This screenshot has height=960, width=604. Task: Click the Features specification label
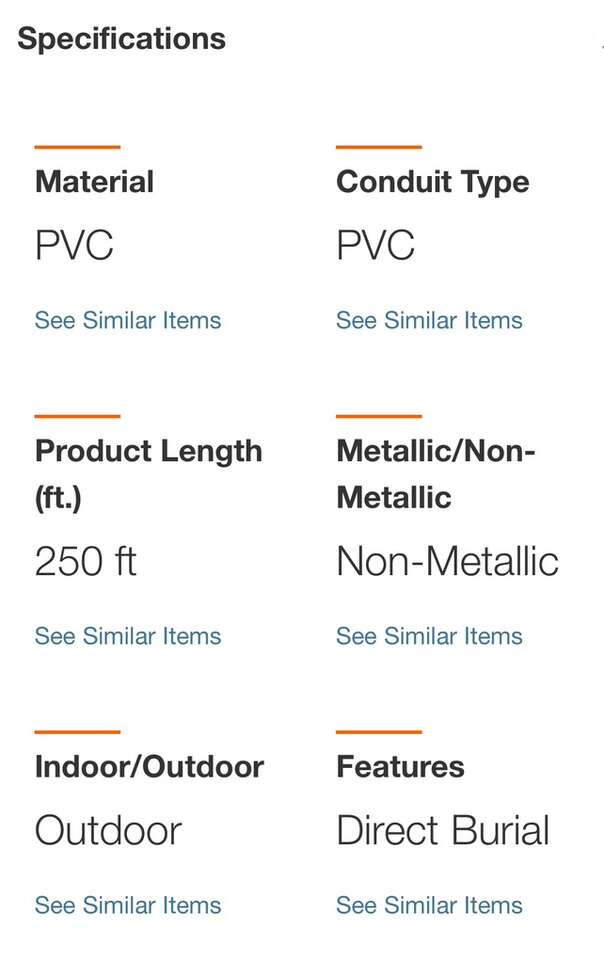[400, 767]
